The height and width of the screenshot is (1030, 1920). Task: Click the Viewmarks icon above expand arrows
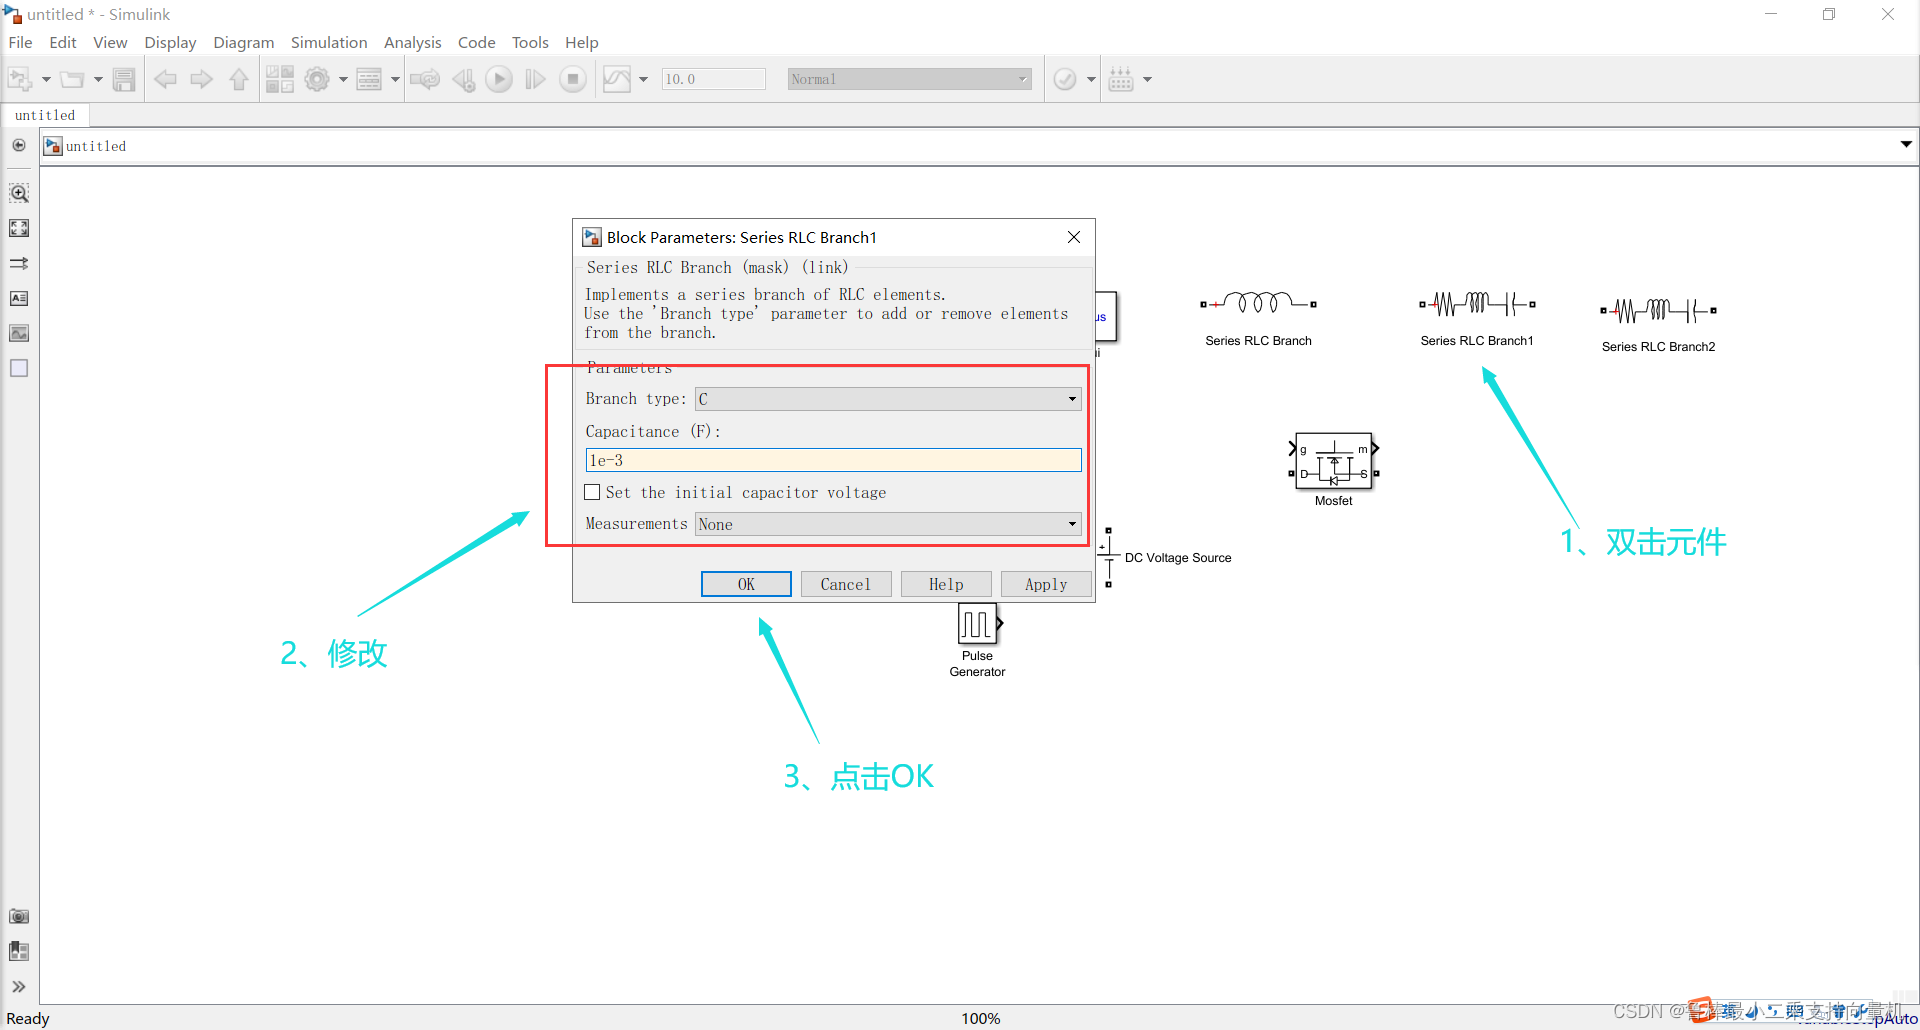(x=19, y=951)
